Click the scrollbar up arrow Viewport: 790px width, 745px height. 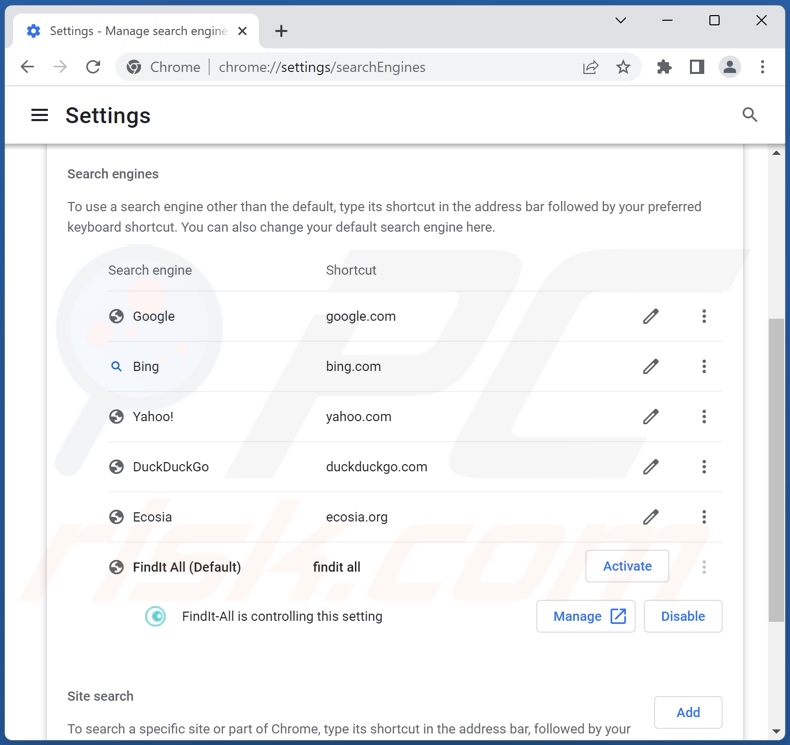pyautogui.click(x=776, y=153)
